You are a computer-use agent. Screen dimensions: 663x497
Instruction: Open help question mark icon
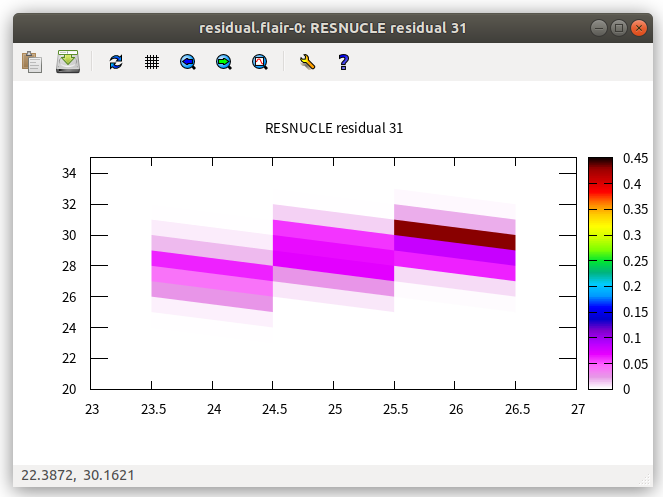(x=343, y=62)
